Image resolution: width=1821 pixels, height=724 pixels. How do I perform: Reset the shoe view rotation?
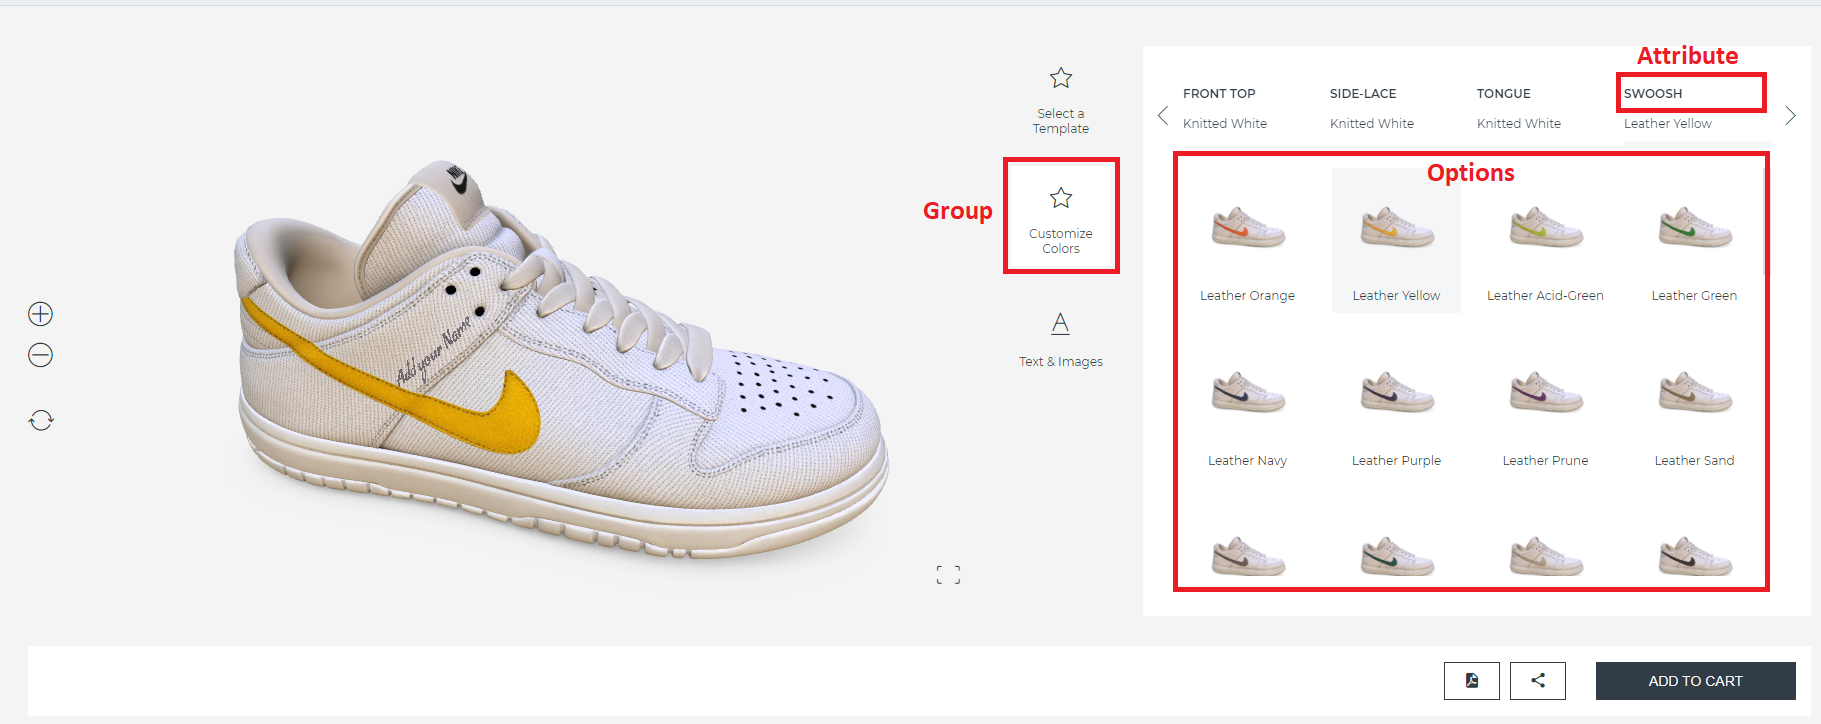pyautogui.click(x=41, y=420)
